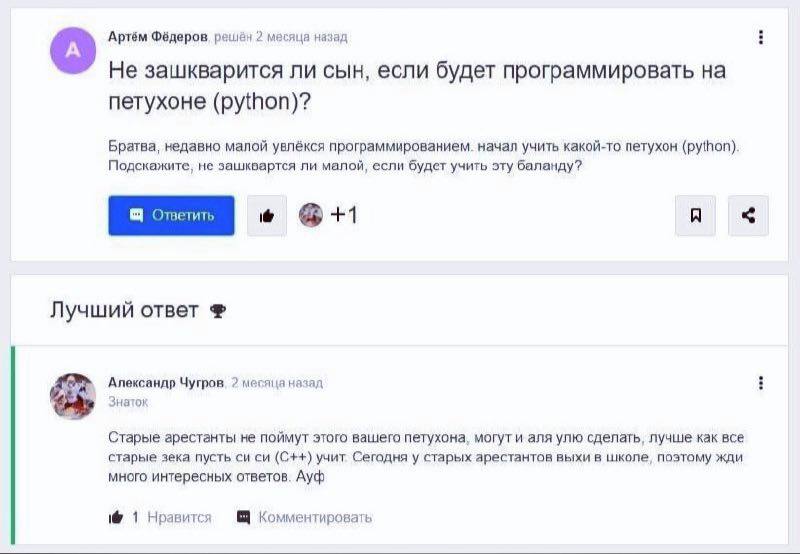Click the trophy icon near Лучший ответ
The image size is (800, 554).
pyautogui.click(x=218, y=311)
